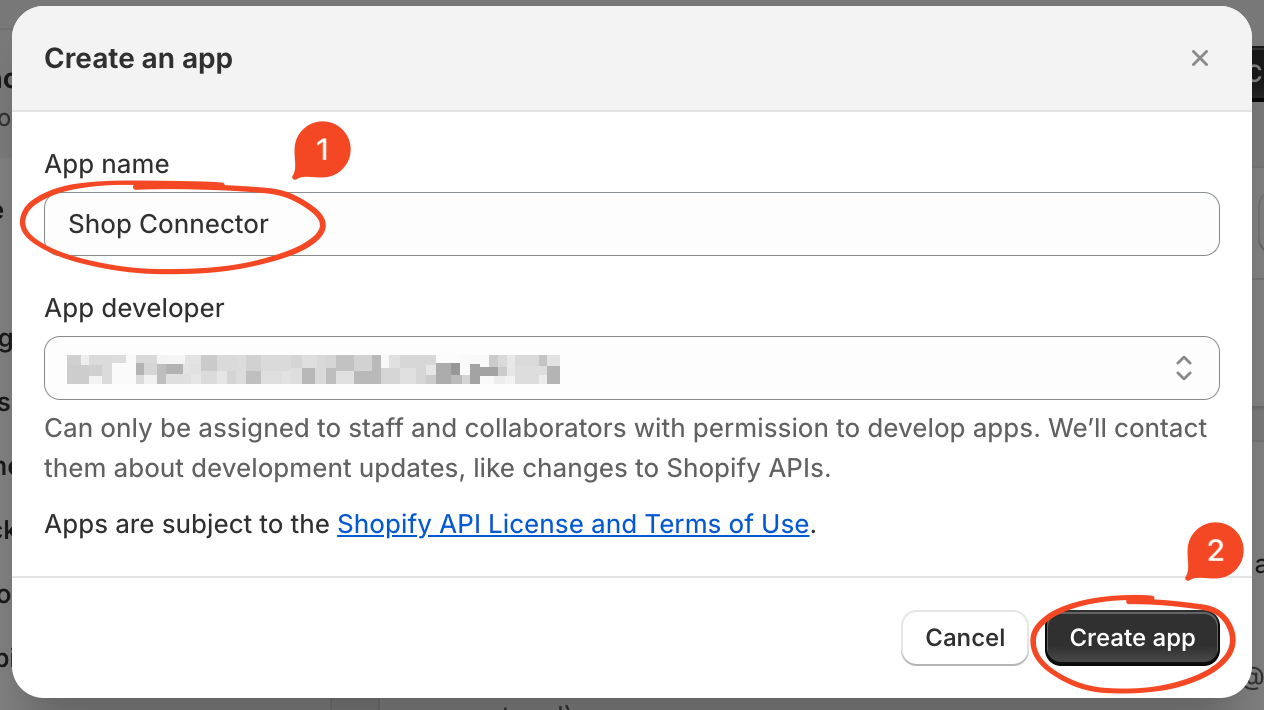Click the up-down chevron in App developer
The image size is (1264, 710).
tap(1184, 368)
